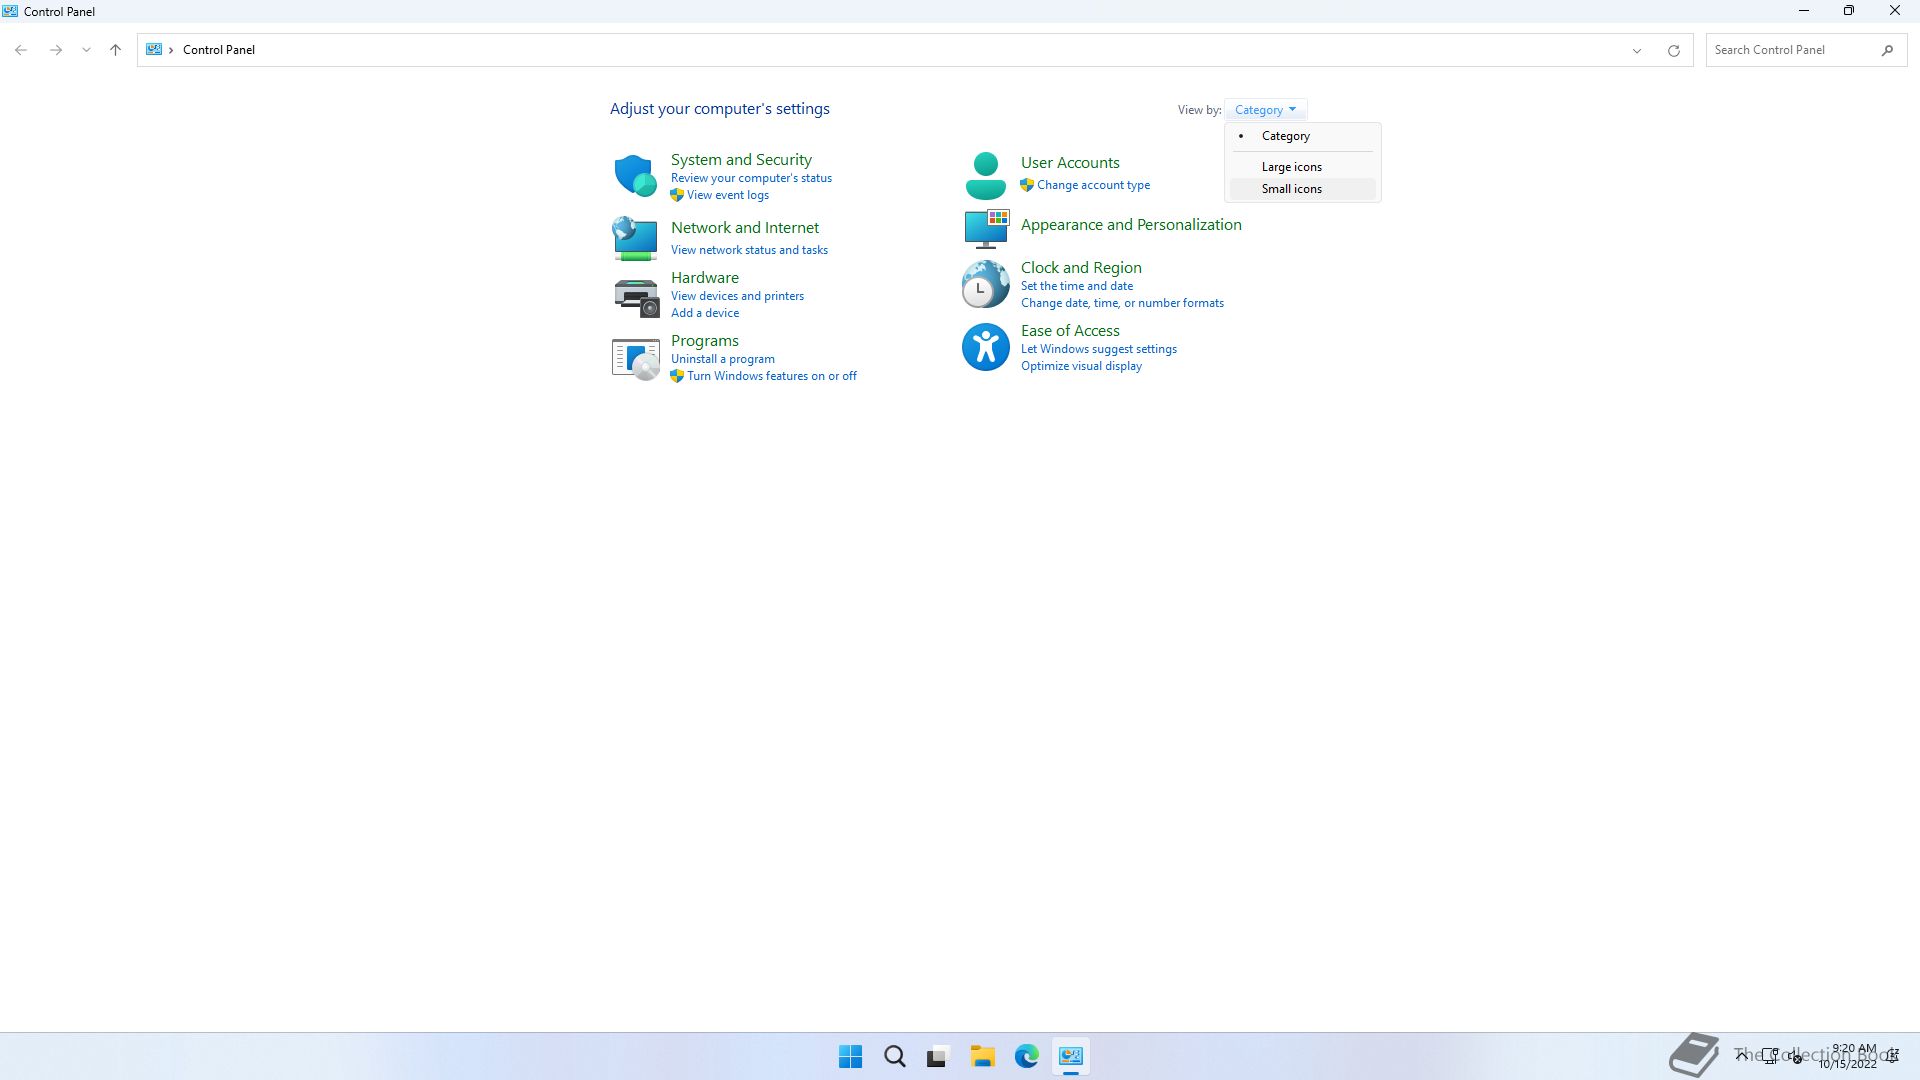Refresh the Control Panel address bar
The width and height of the screenshot is (1920, 1080).
[x=1673, y=50]
